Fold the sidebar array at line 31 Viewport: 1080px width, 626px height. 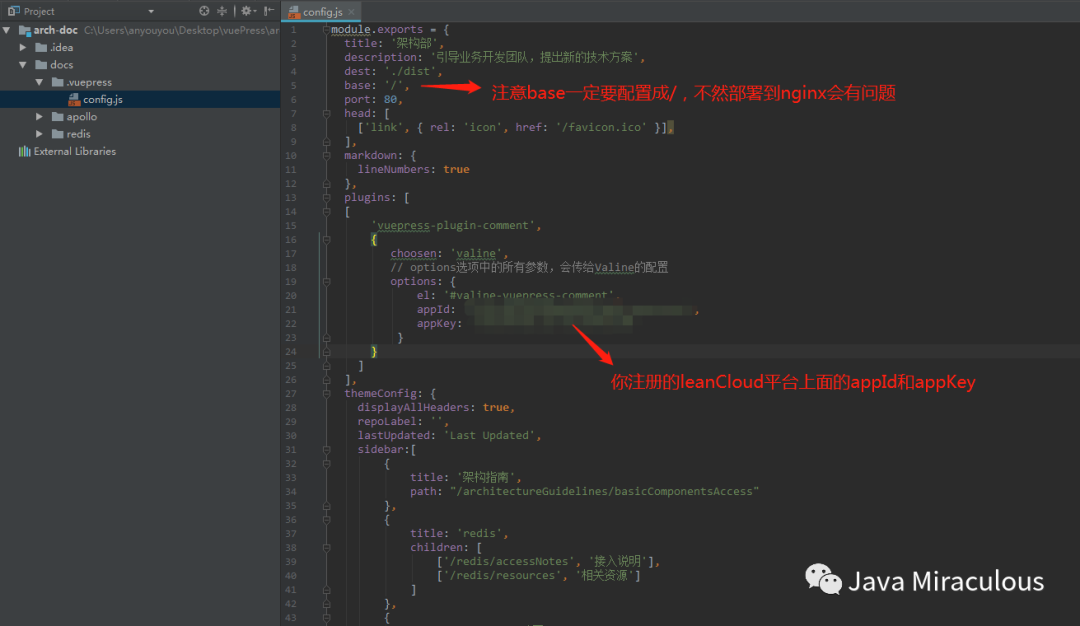click(326, 450)
